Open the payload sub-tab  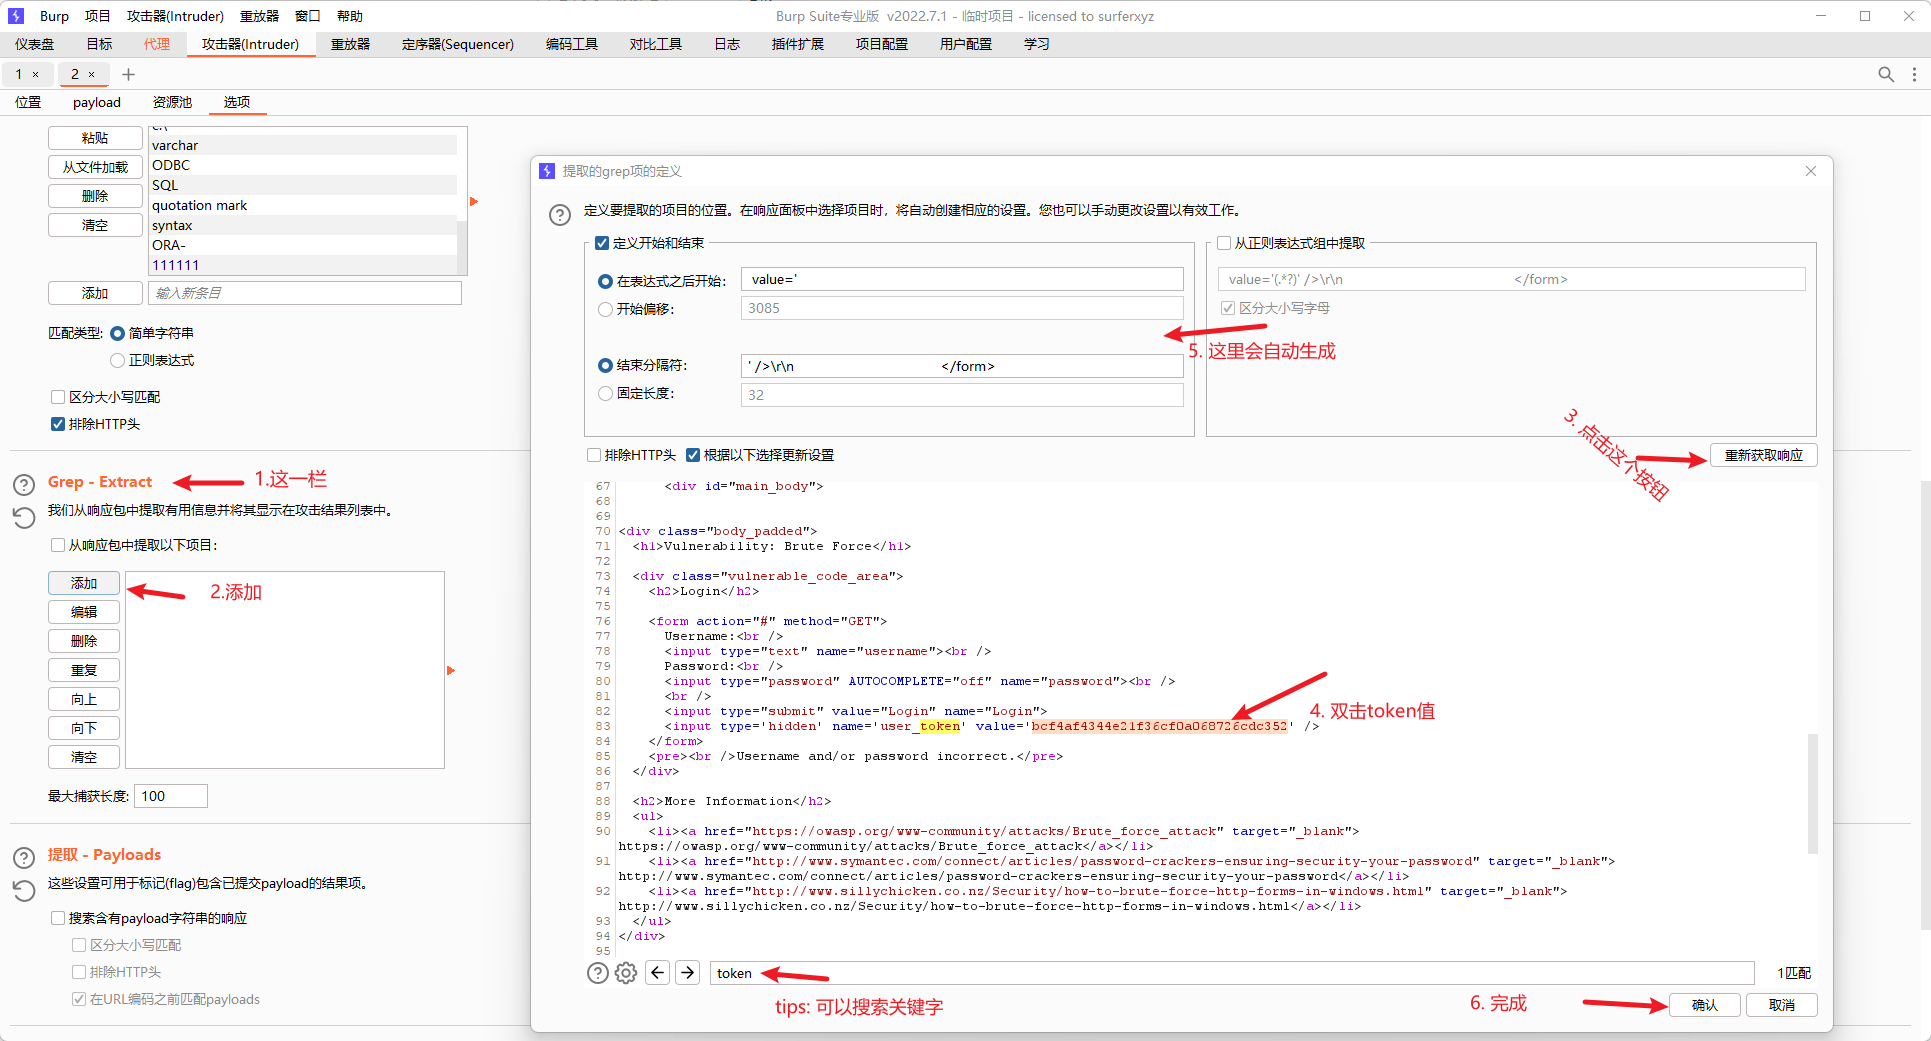(97, 102)
